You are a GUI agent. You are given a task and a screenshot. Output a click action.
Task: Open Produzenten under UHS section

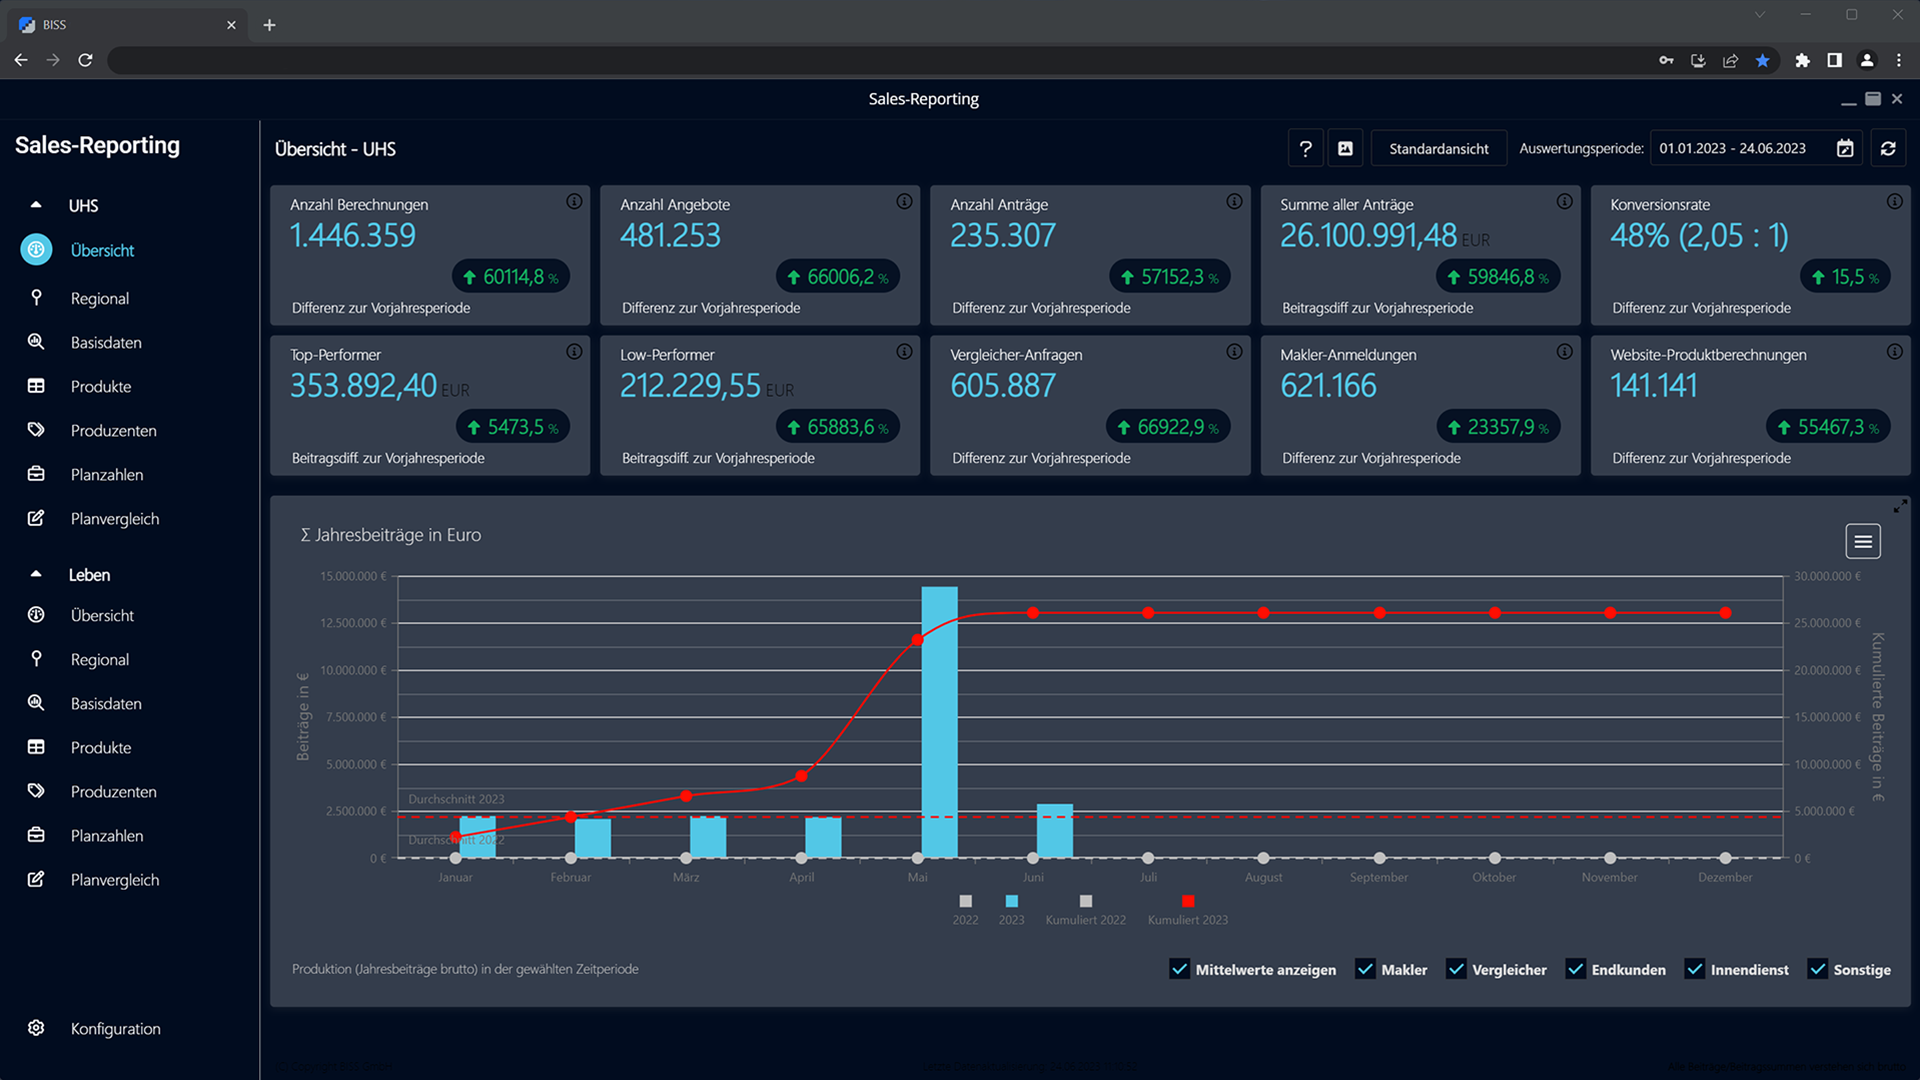pos(113,430)
